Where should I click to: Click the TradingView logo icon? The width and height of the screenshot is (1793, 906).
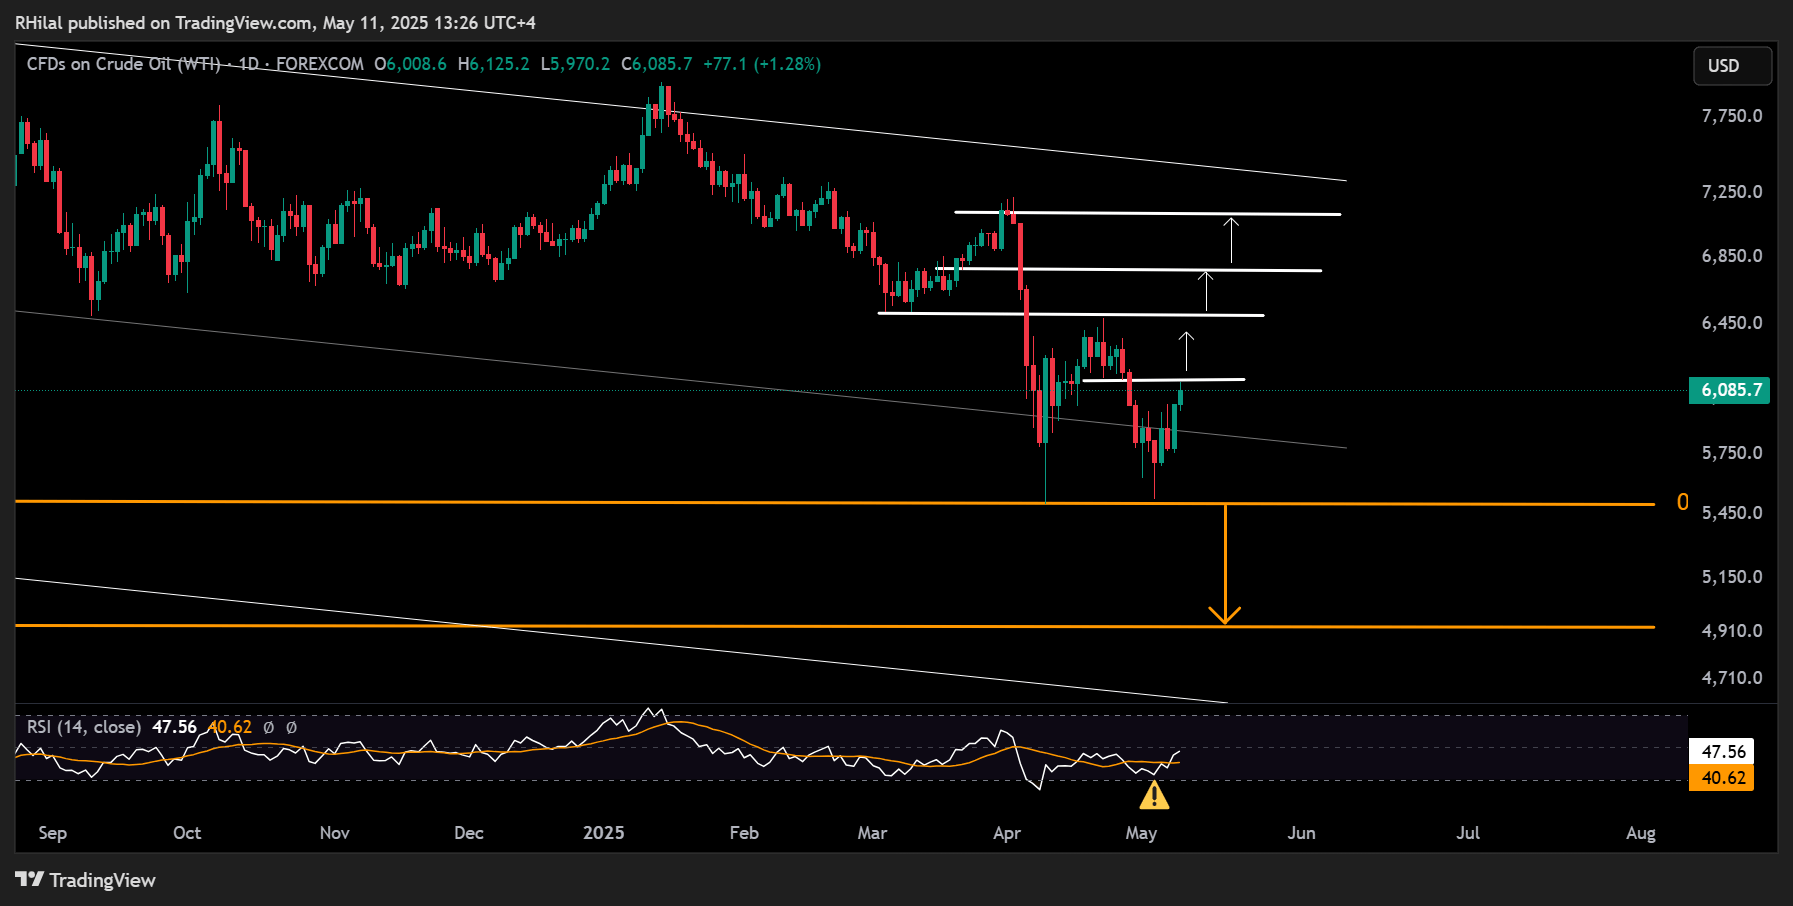point(29,880)
